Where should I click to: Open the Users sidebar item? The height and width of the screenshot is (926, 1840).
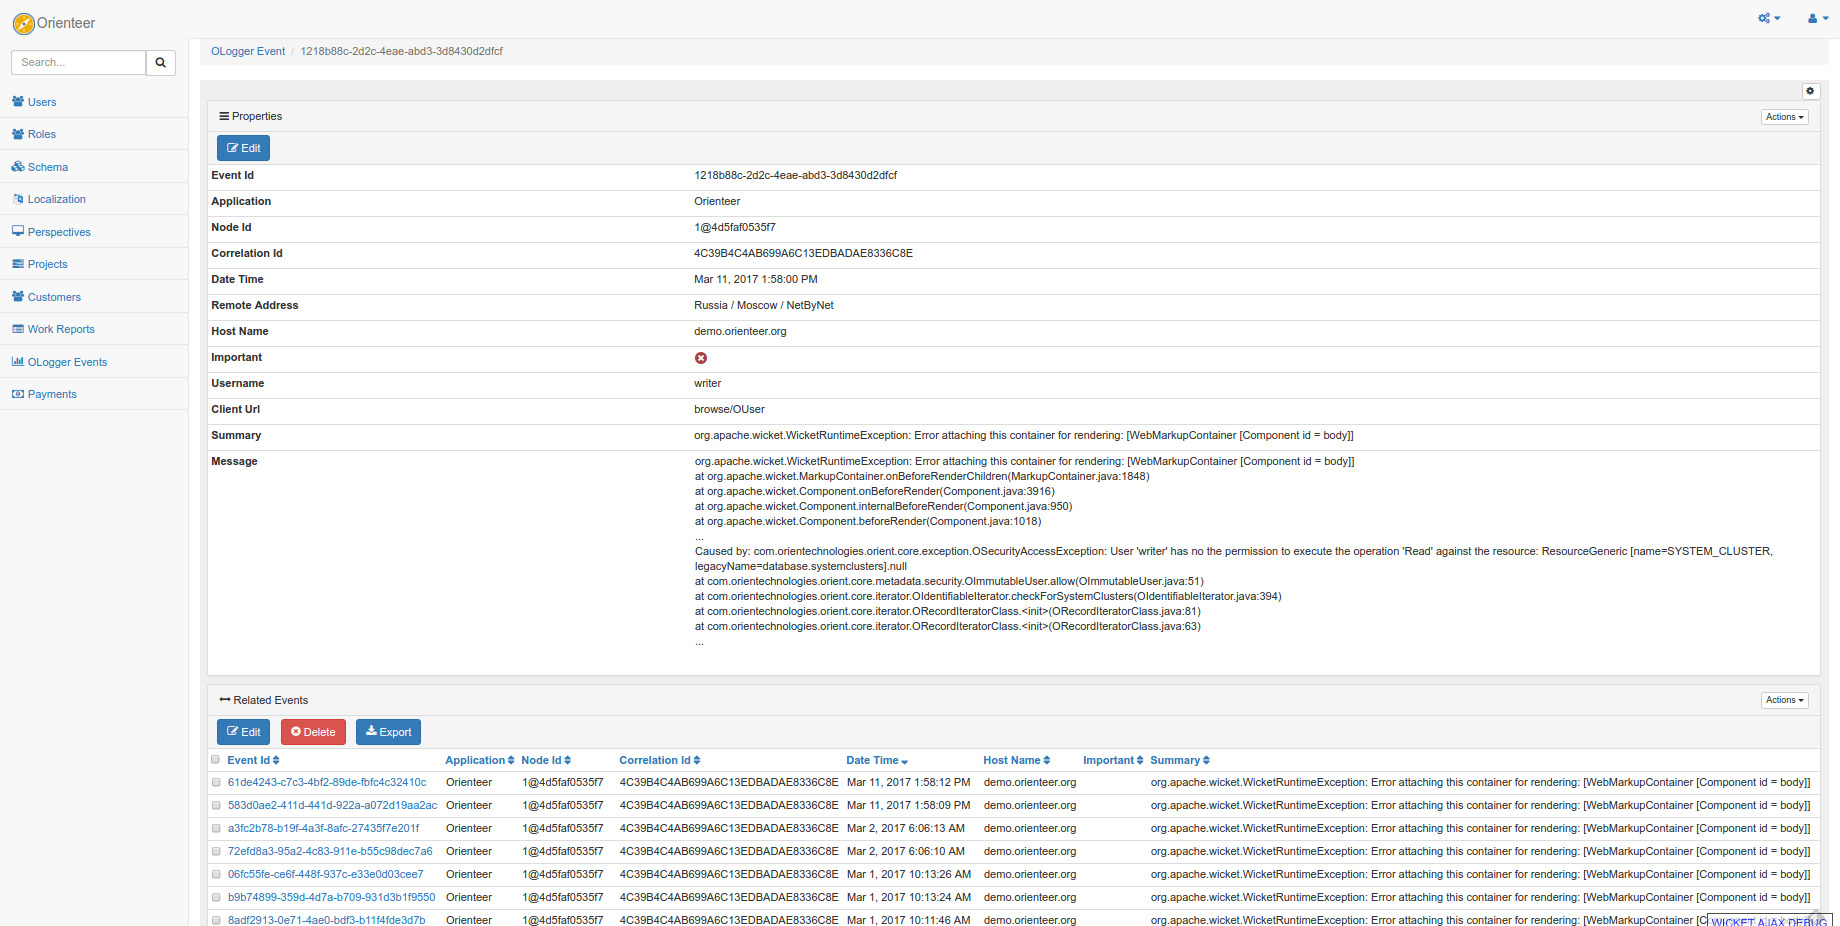[42, 102]
